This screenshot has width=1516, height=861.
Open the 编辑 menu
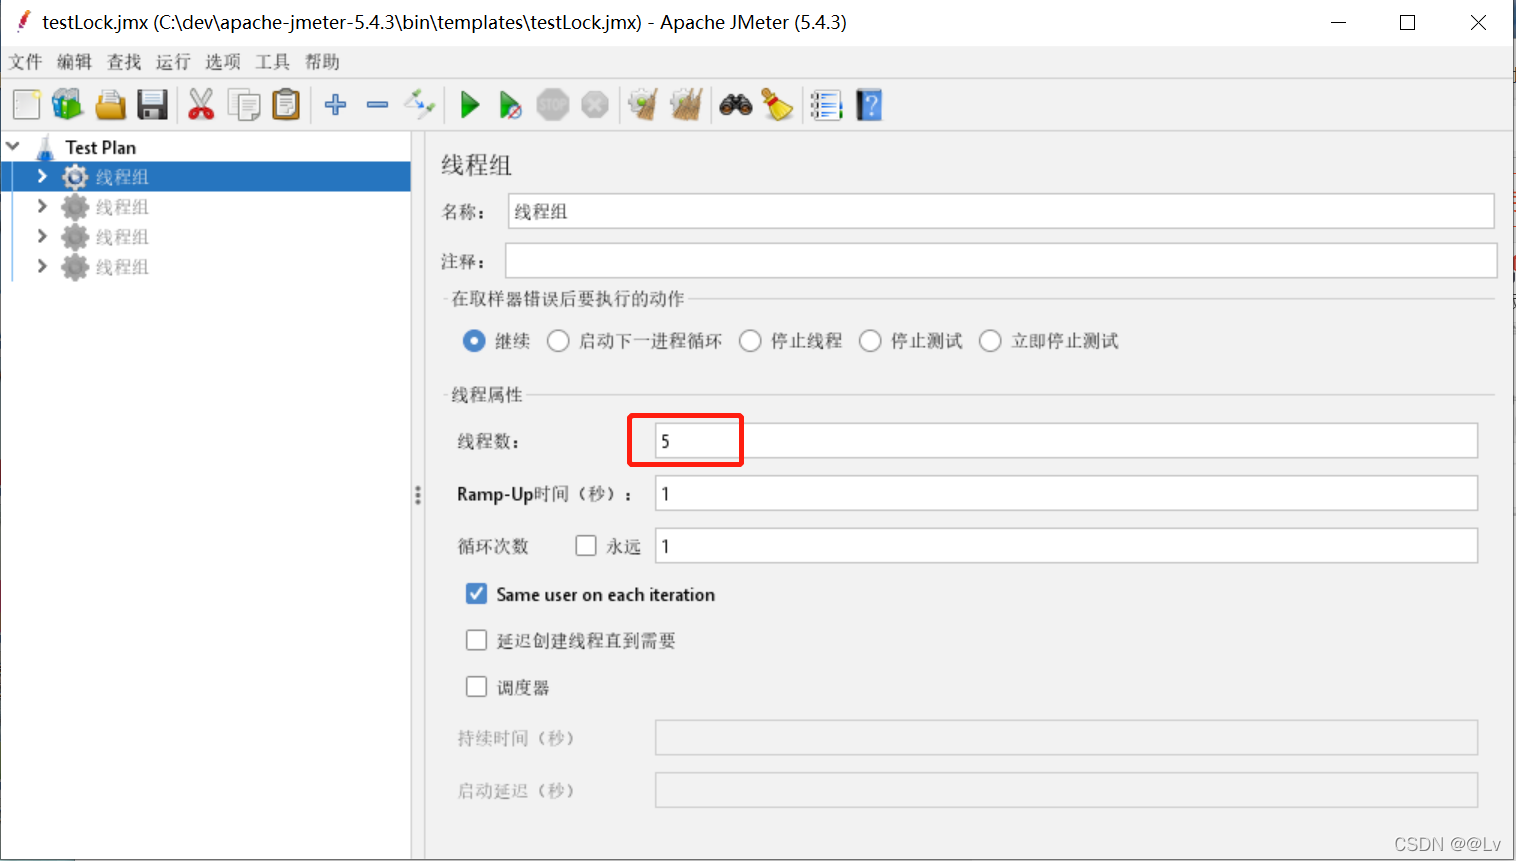[74, 62]
